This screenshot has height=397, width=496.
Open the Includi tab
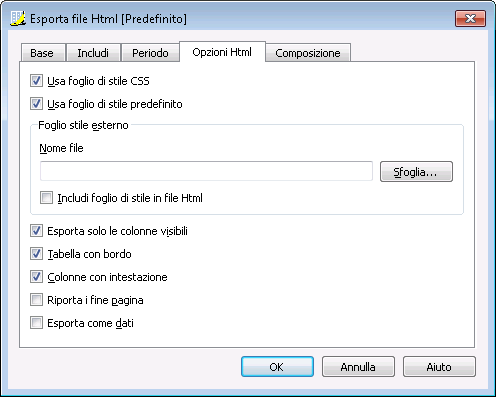tap(93, 53)
